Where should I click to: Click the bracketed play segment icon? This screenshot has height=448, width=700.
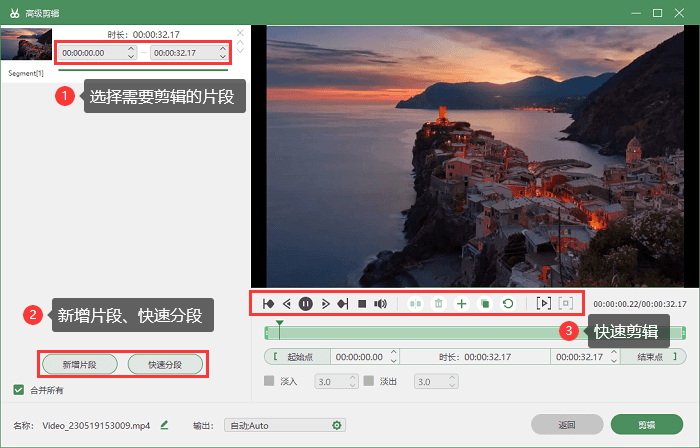pos(543,303)
